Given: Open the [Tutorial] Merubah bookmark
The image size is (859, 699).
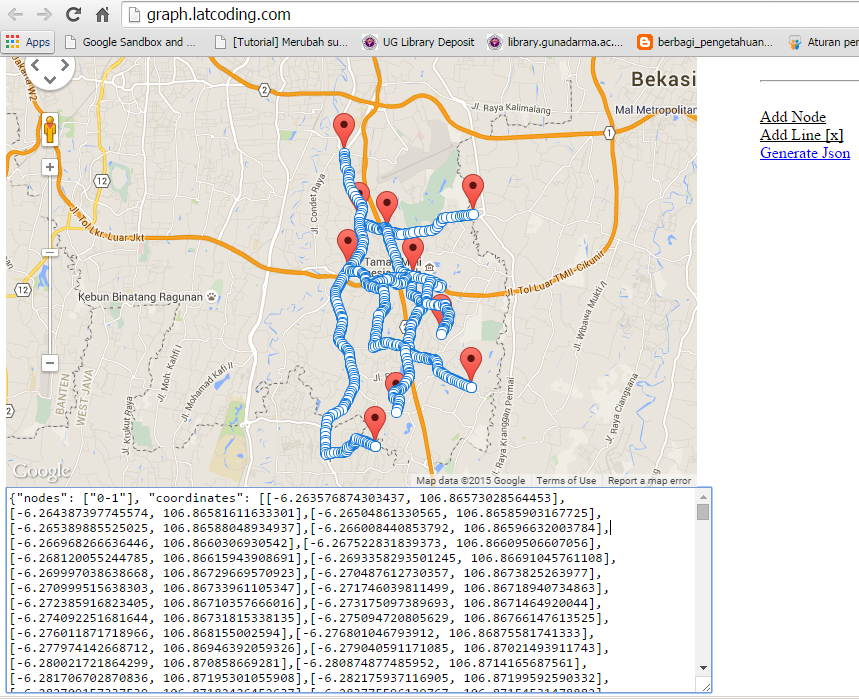Looking at the screenshot, I should (x=281, y=42).
